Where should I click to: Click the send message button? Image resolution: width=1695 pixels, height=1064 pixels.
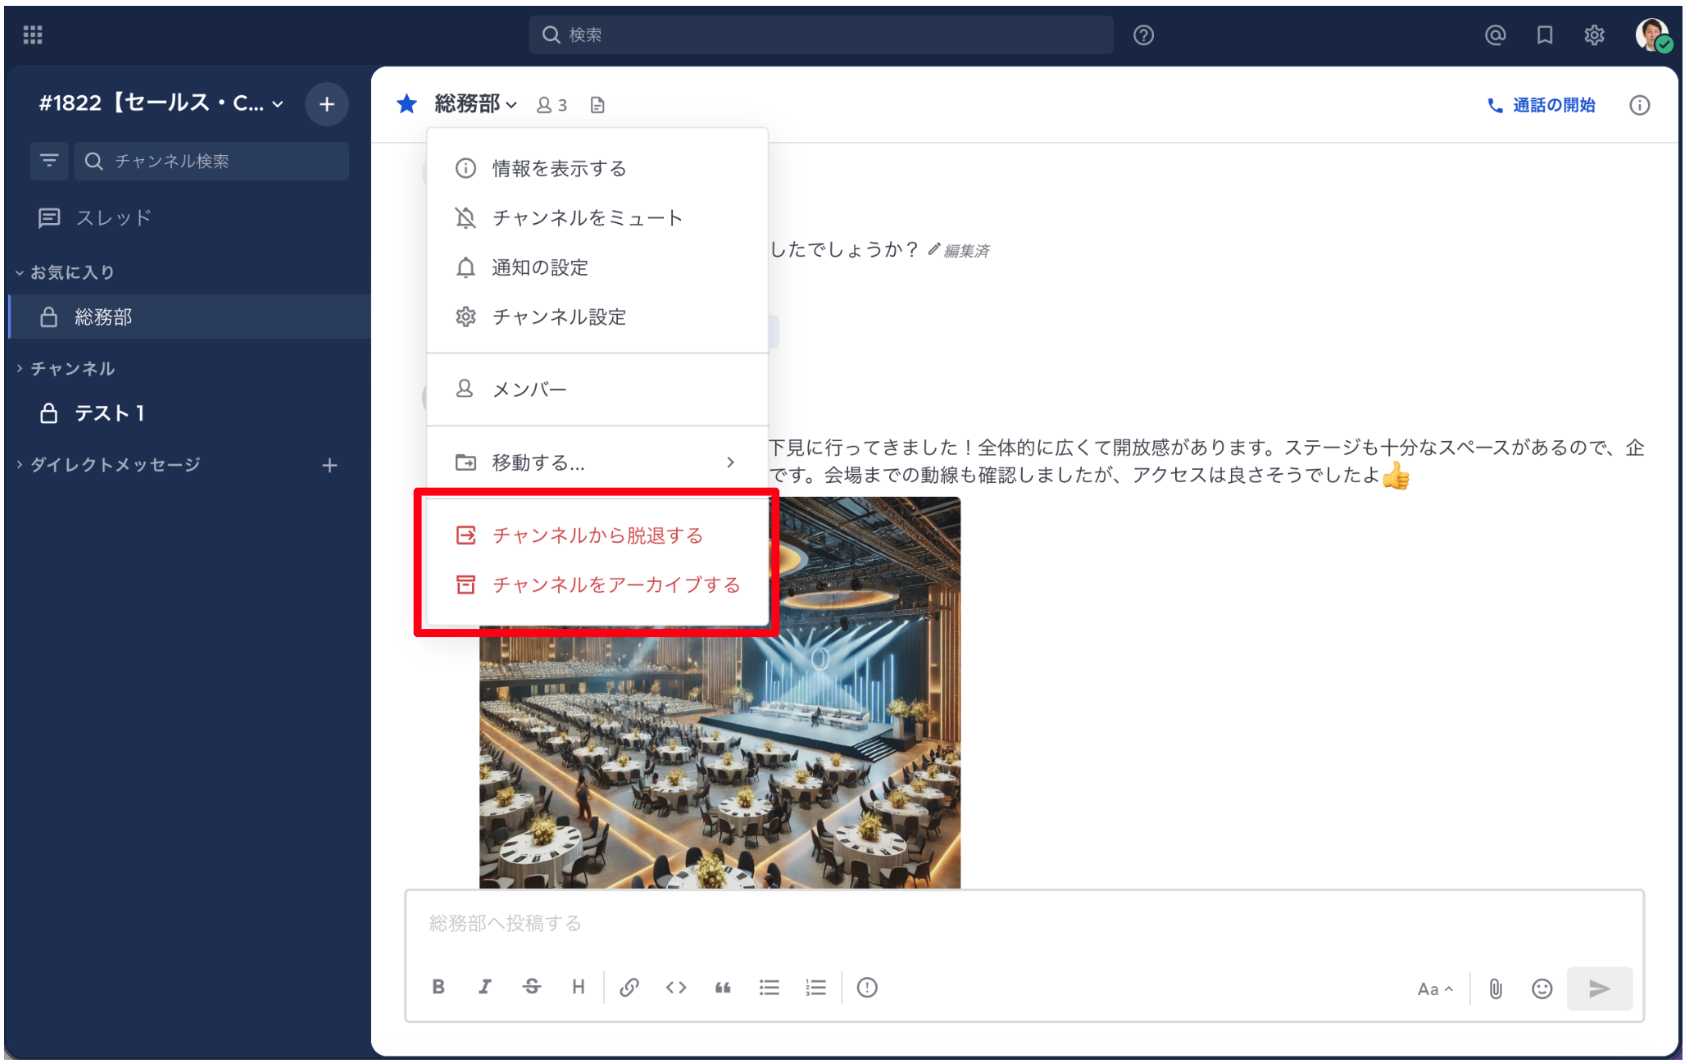(1599, 988)
